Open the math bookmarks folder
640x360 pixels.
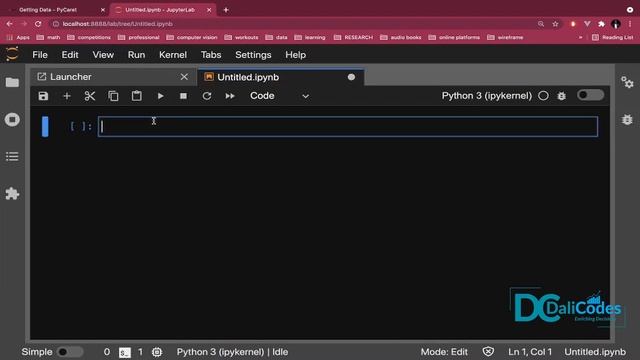(49, 37)
